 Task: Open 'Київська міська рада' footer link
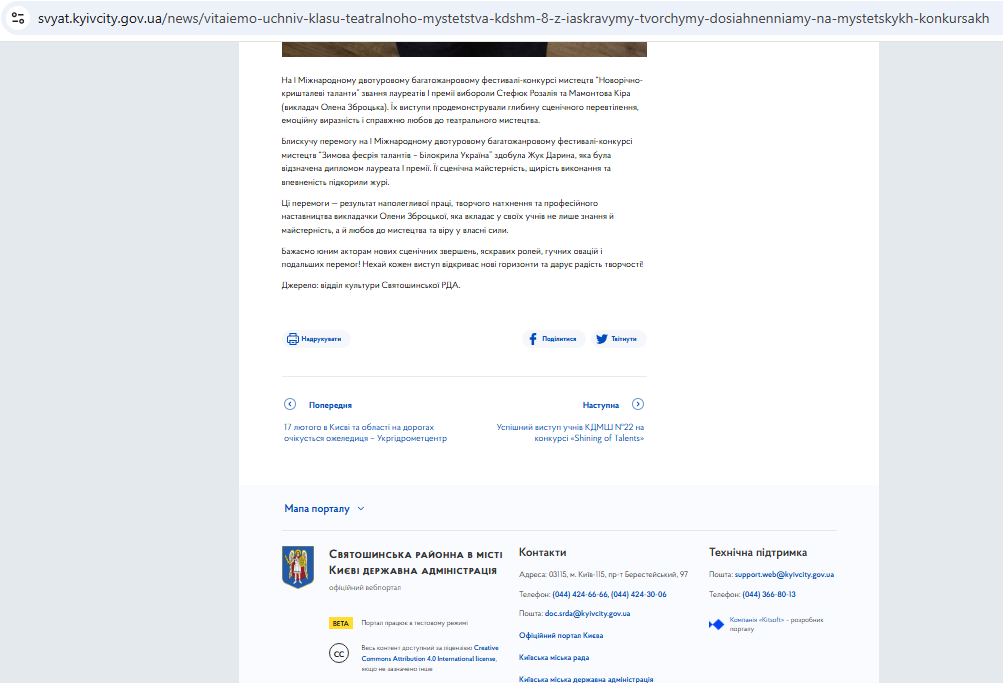[x=554, y=657]
